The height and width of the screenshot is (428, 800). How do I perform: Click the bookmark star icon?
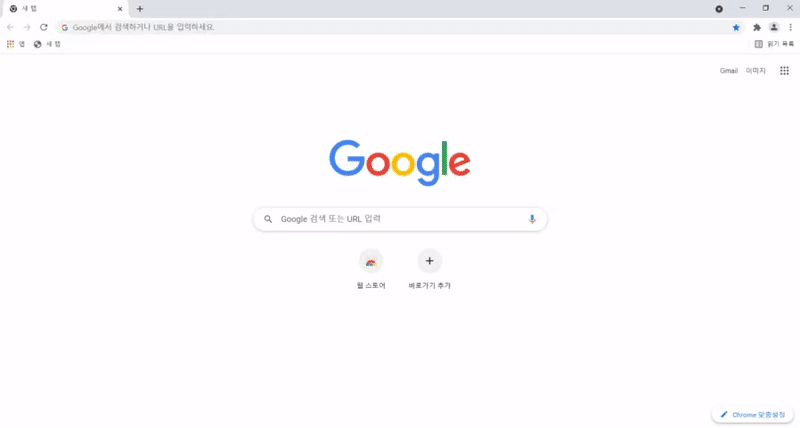[736, 28]
